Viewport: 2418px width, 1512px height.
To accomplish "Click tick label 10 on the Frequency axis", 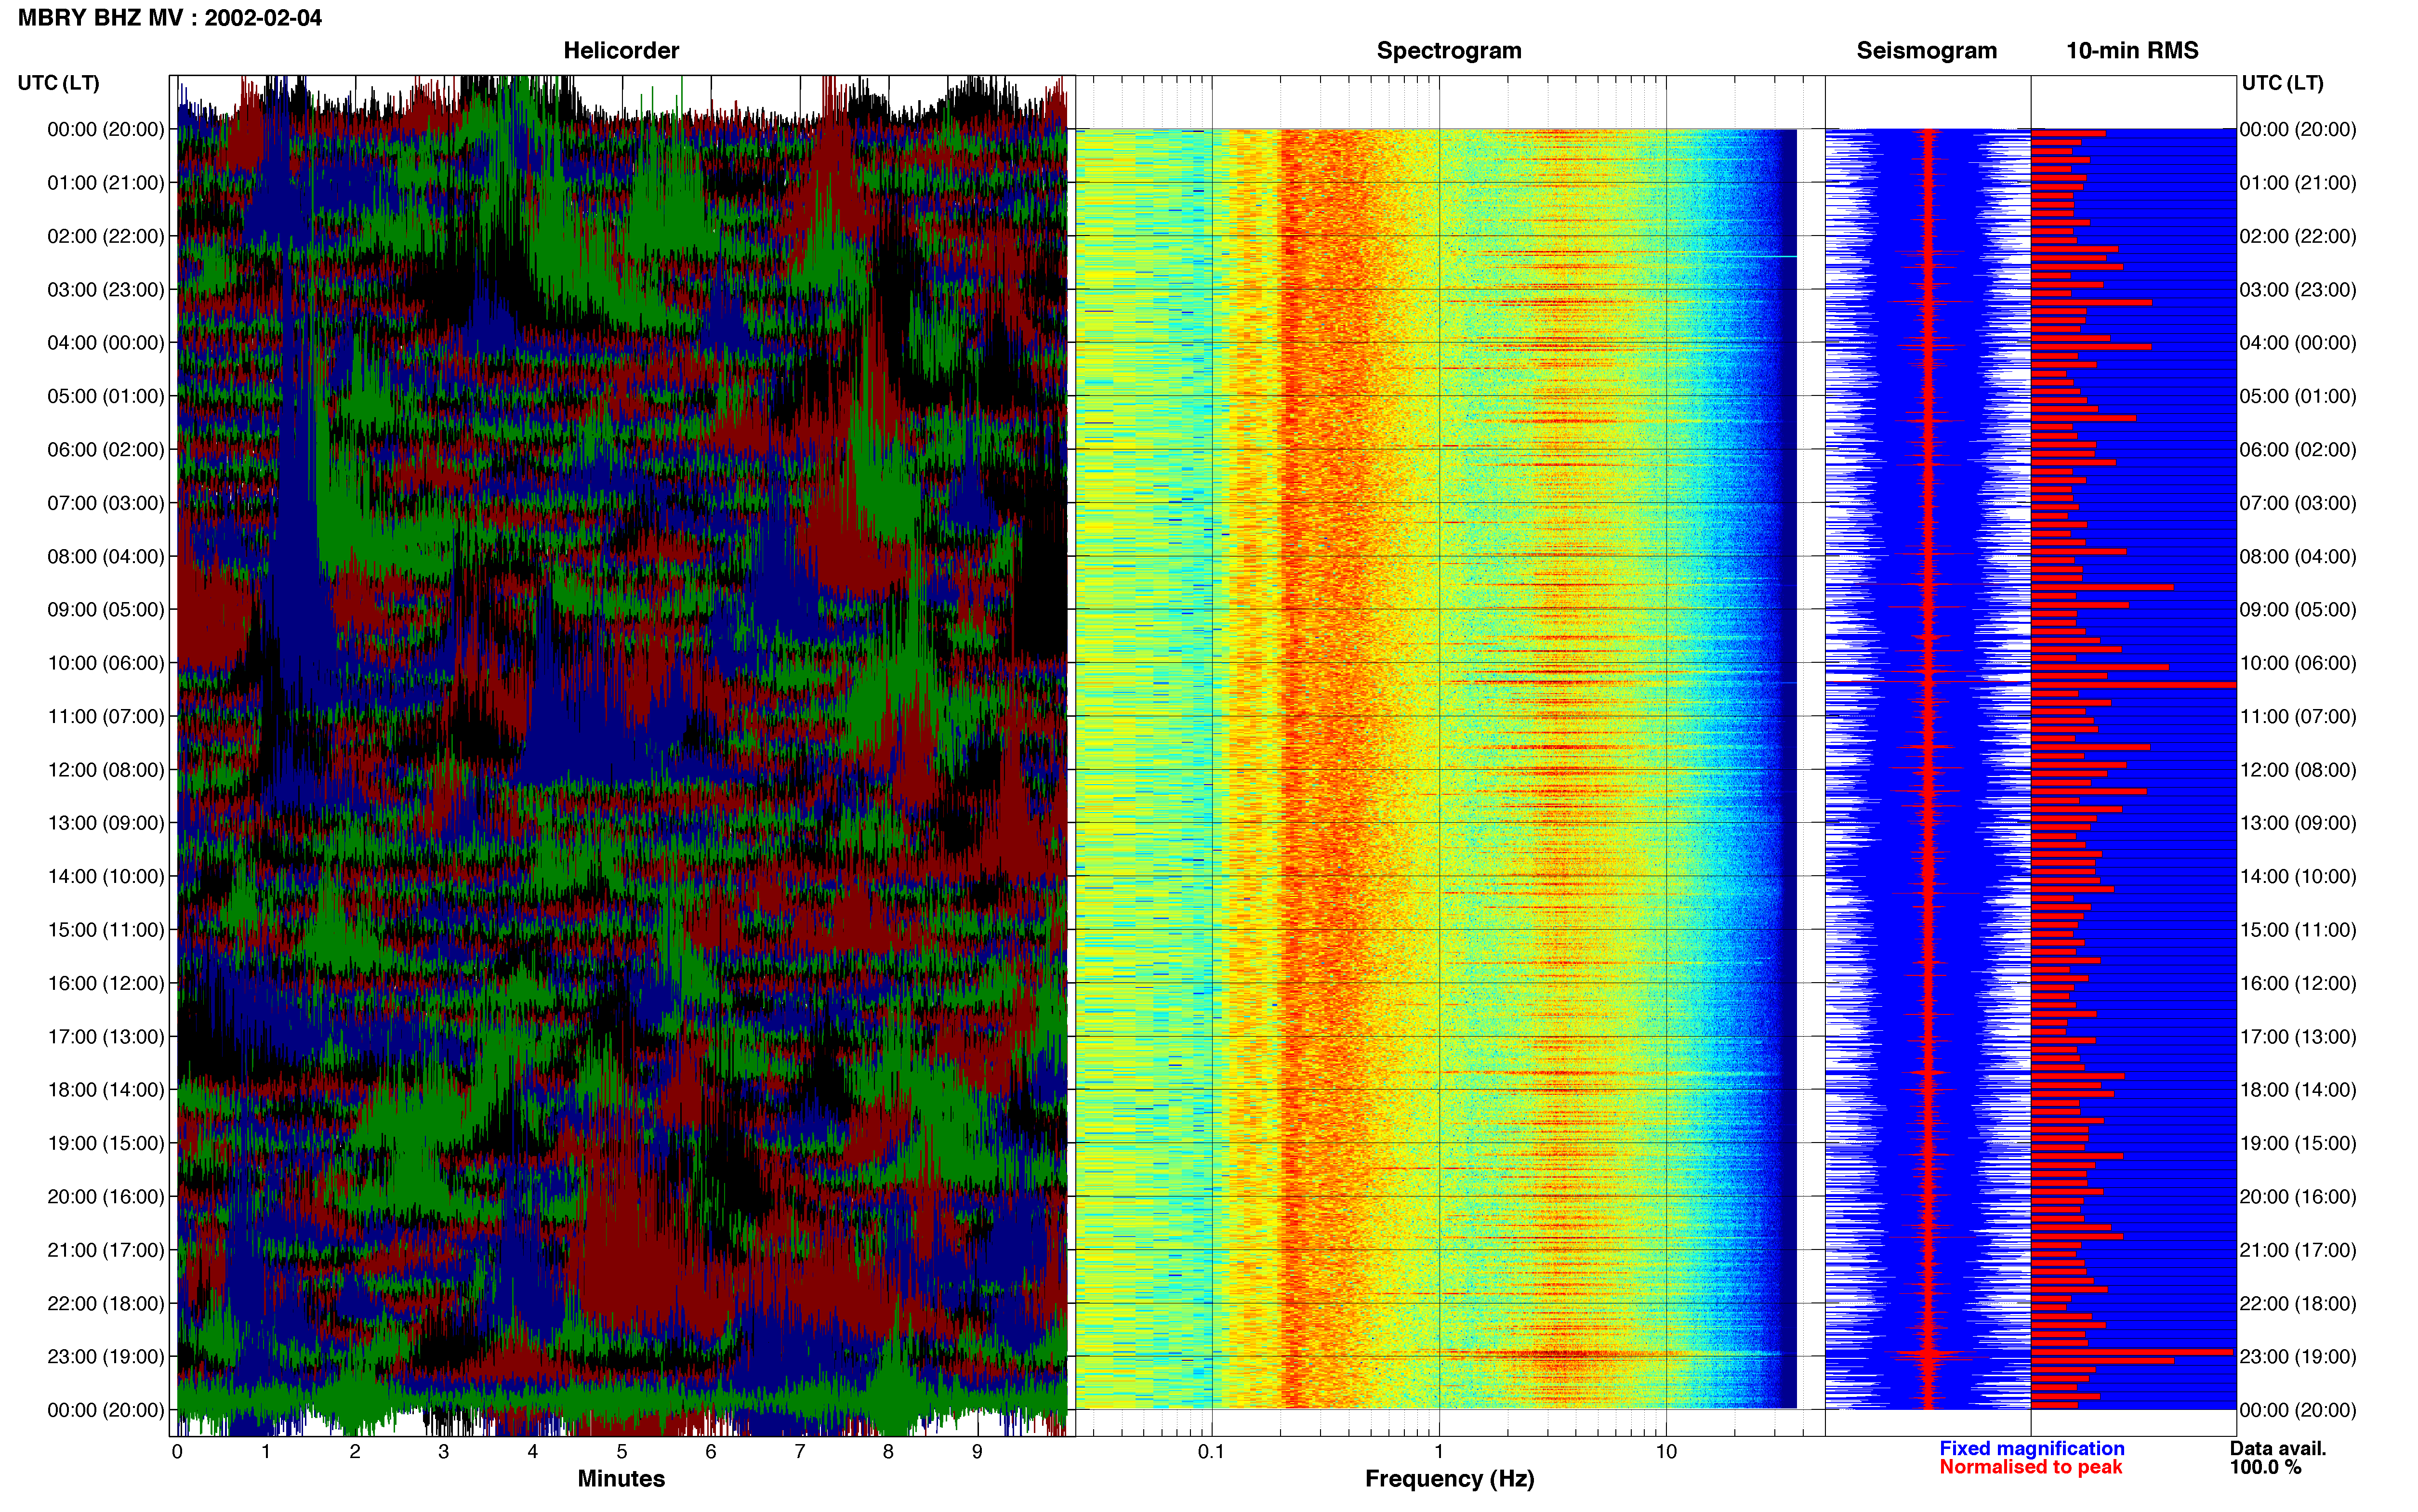I will coord(1666,1452).
